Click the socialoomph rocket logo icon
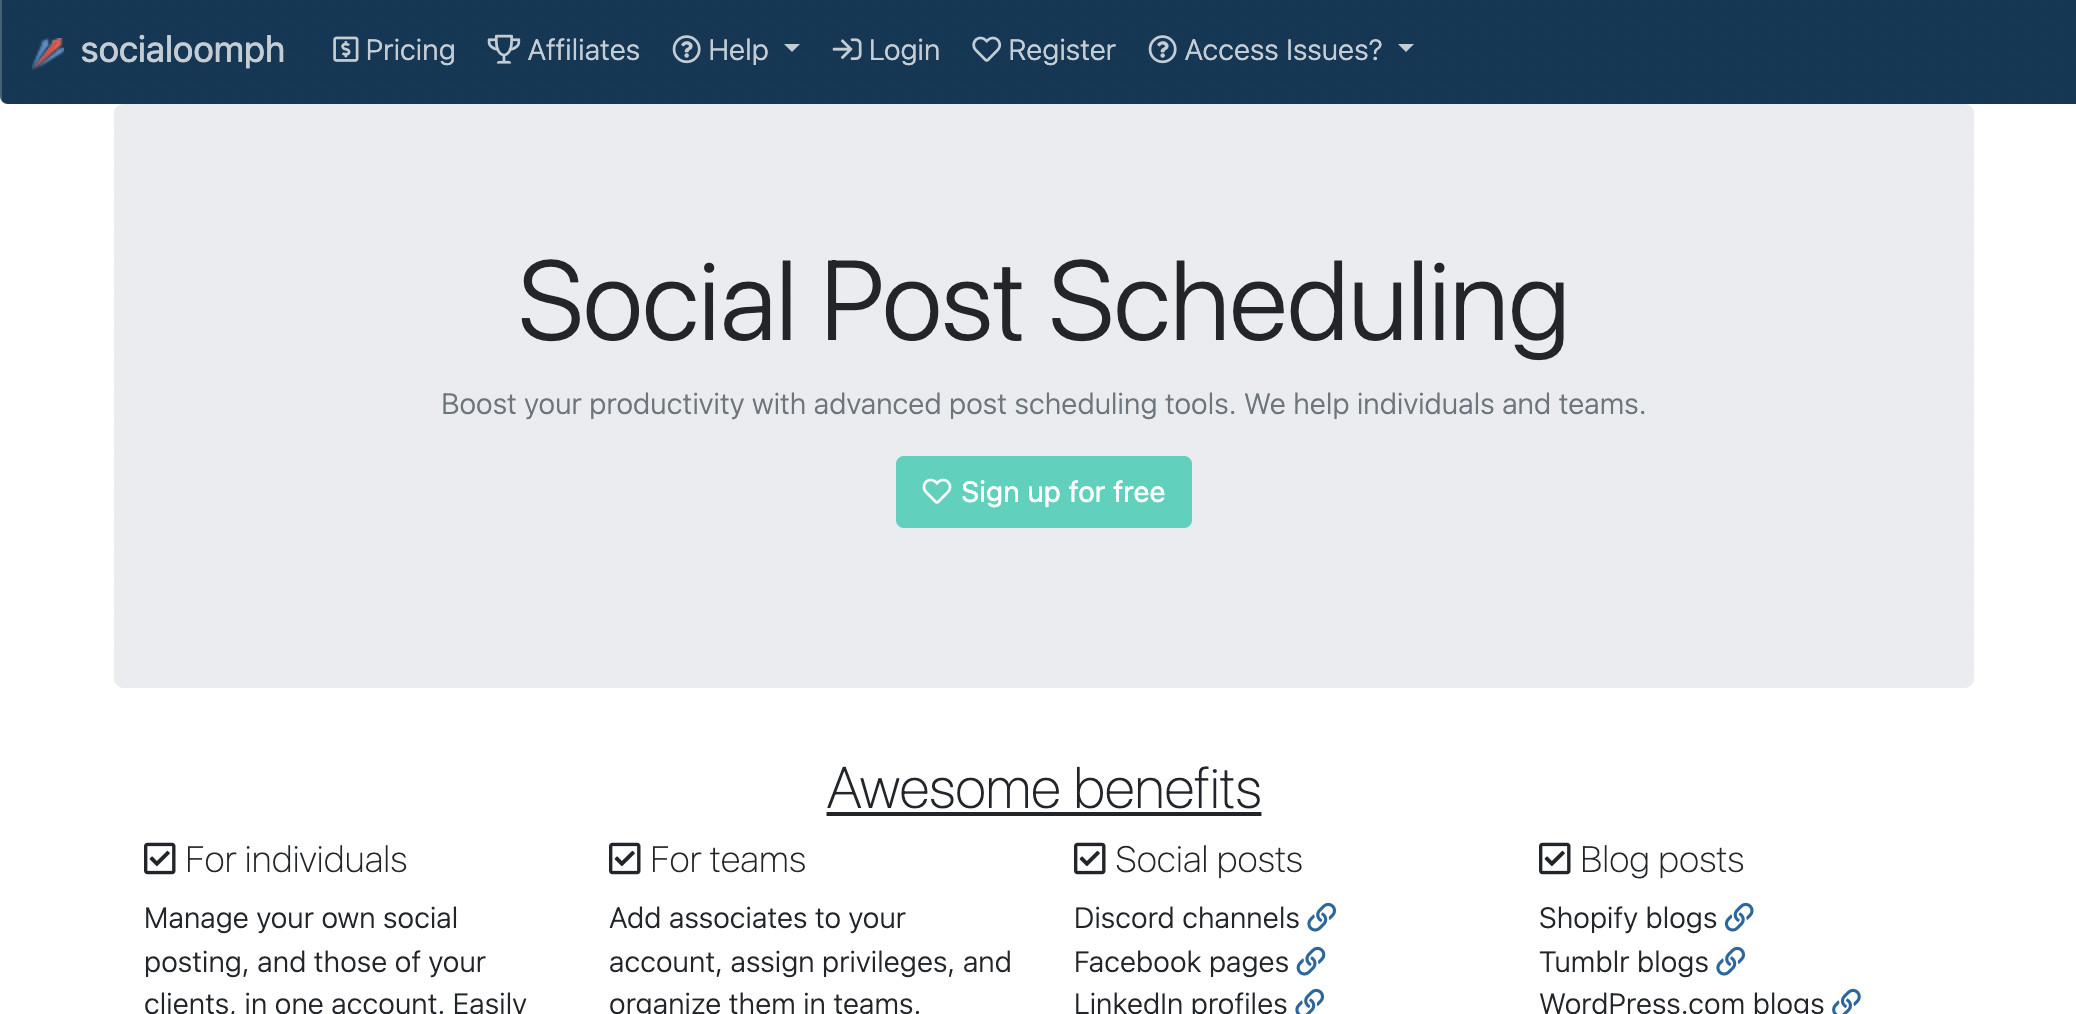Image resolution: width=2076 pixels, height=1014 pixels. point(50,49)
